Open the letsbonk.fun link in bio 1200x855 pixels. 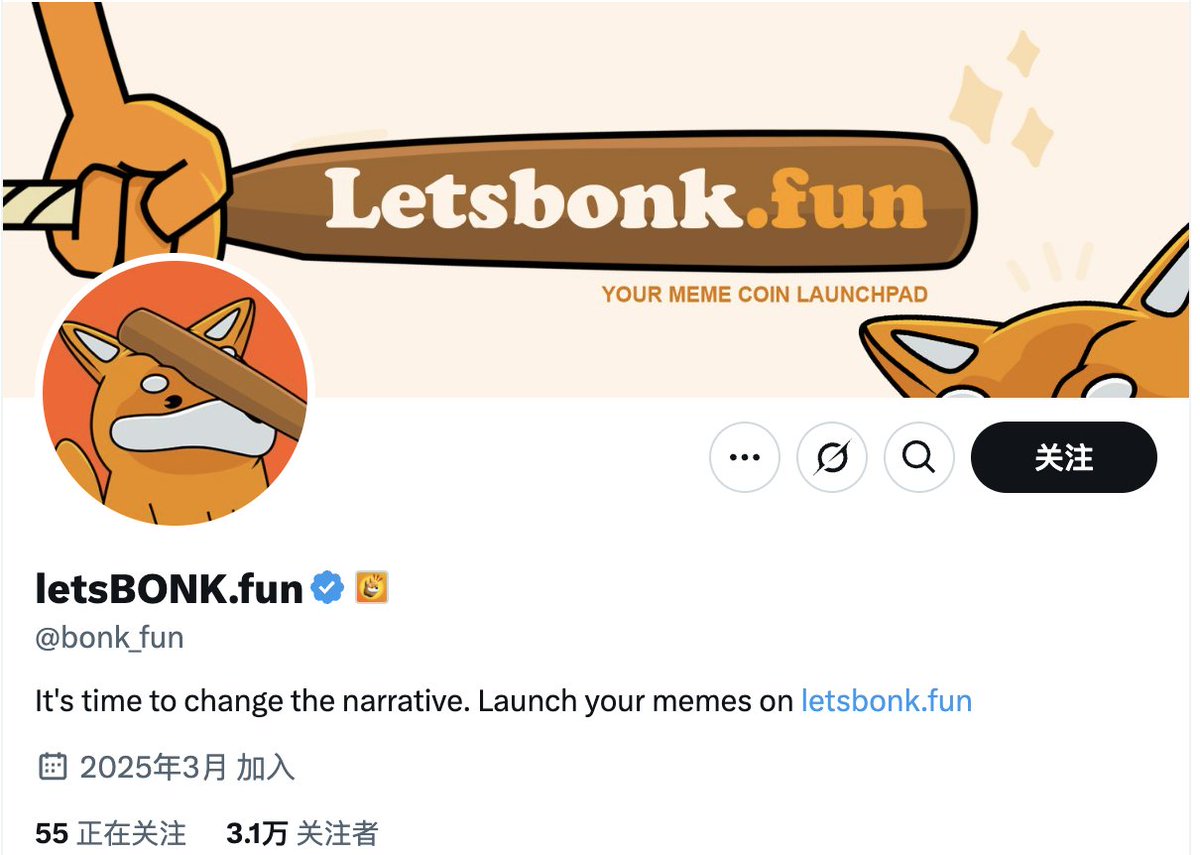pos(887,700)
